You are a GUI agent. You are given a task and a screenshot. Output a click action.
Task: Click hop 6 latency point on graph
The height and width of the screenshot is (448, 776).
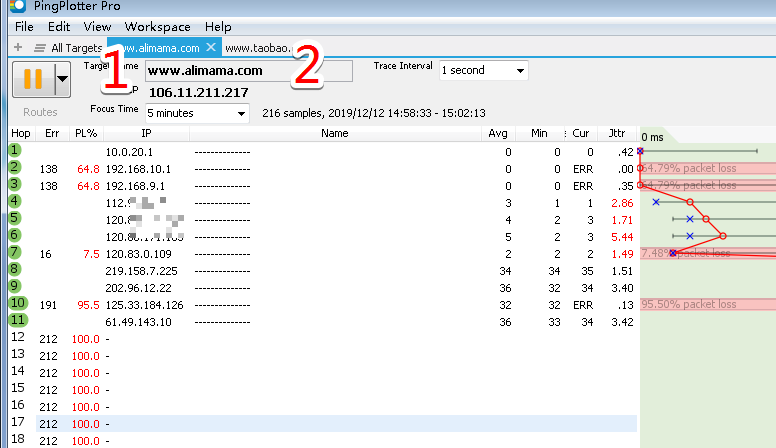[x=723, y=236]
